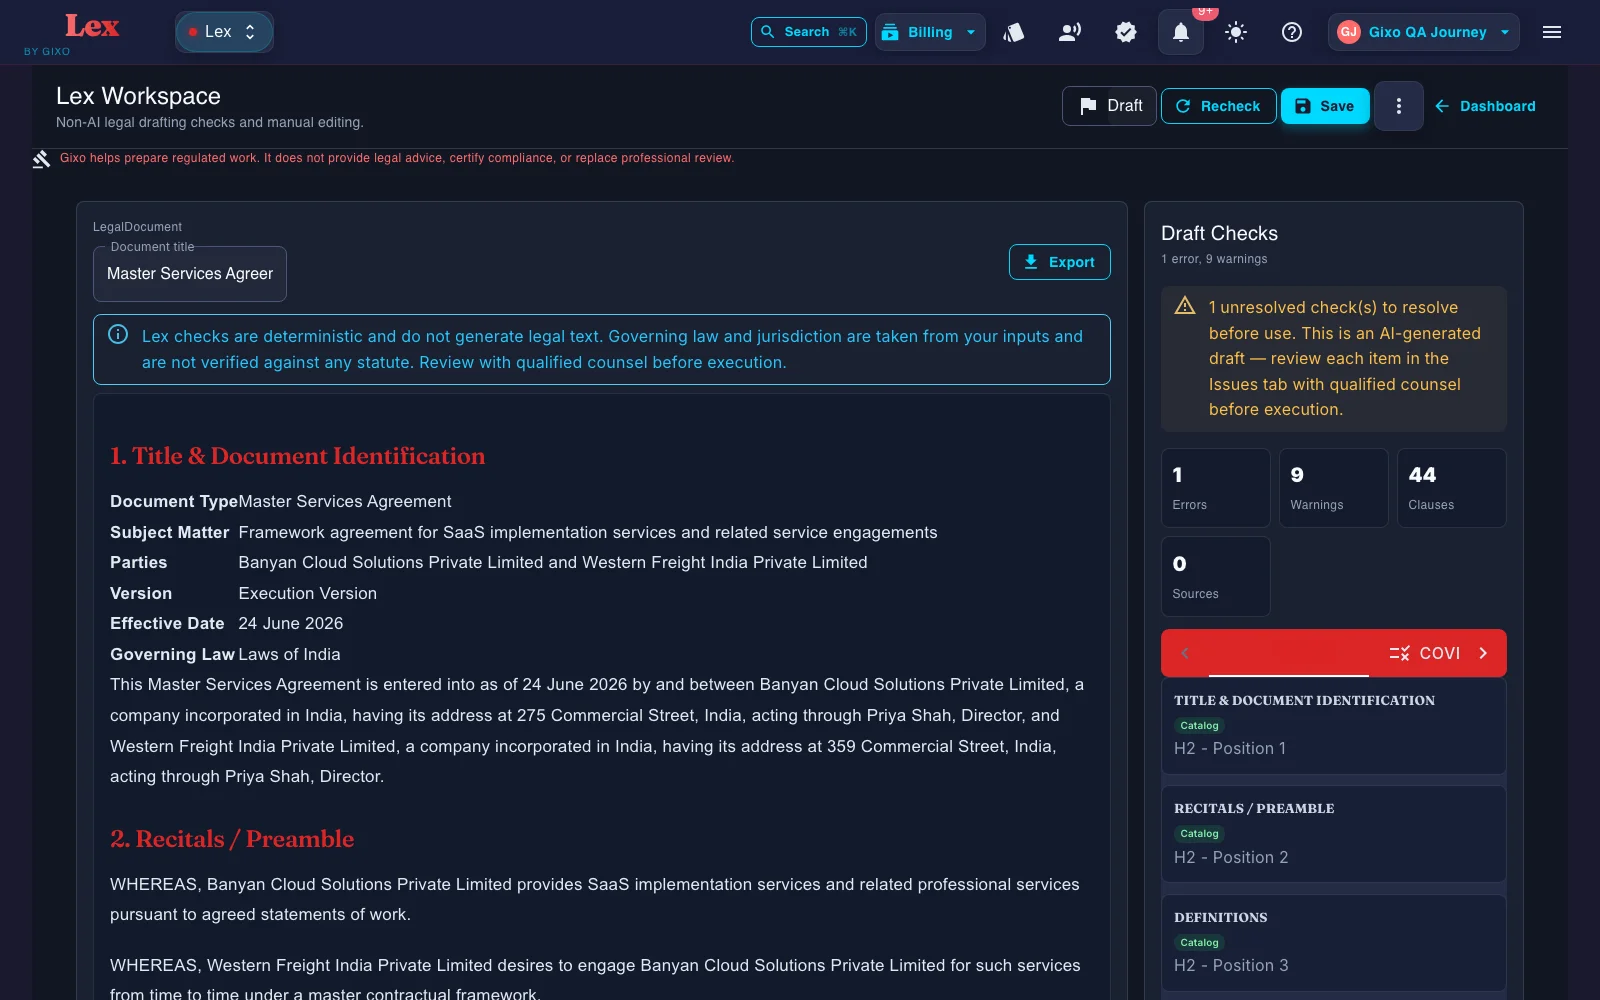
Task: Click the Warnings count card
Action: point(1334,488)
